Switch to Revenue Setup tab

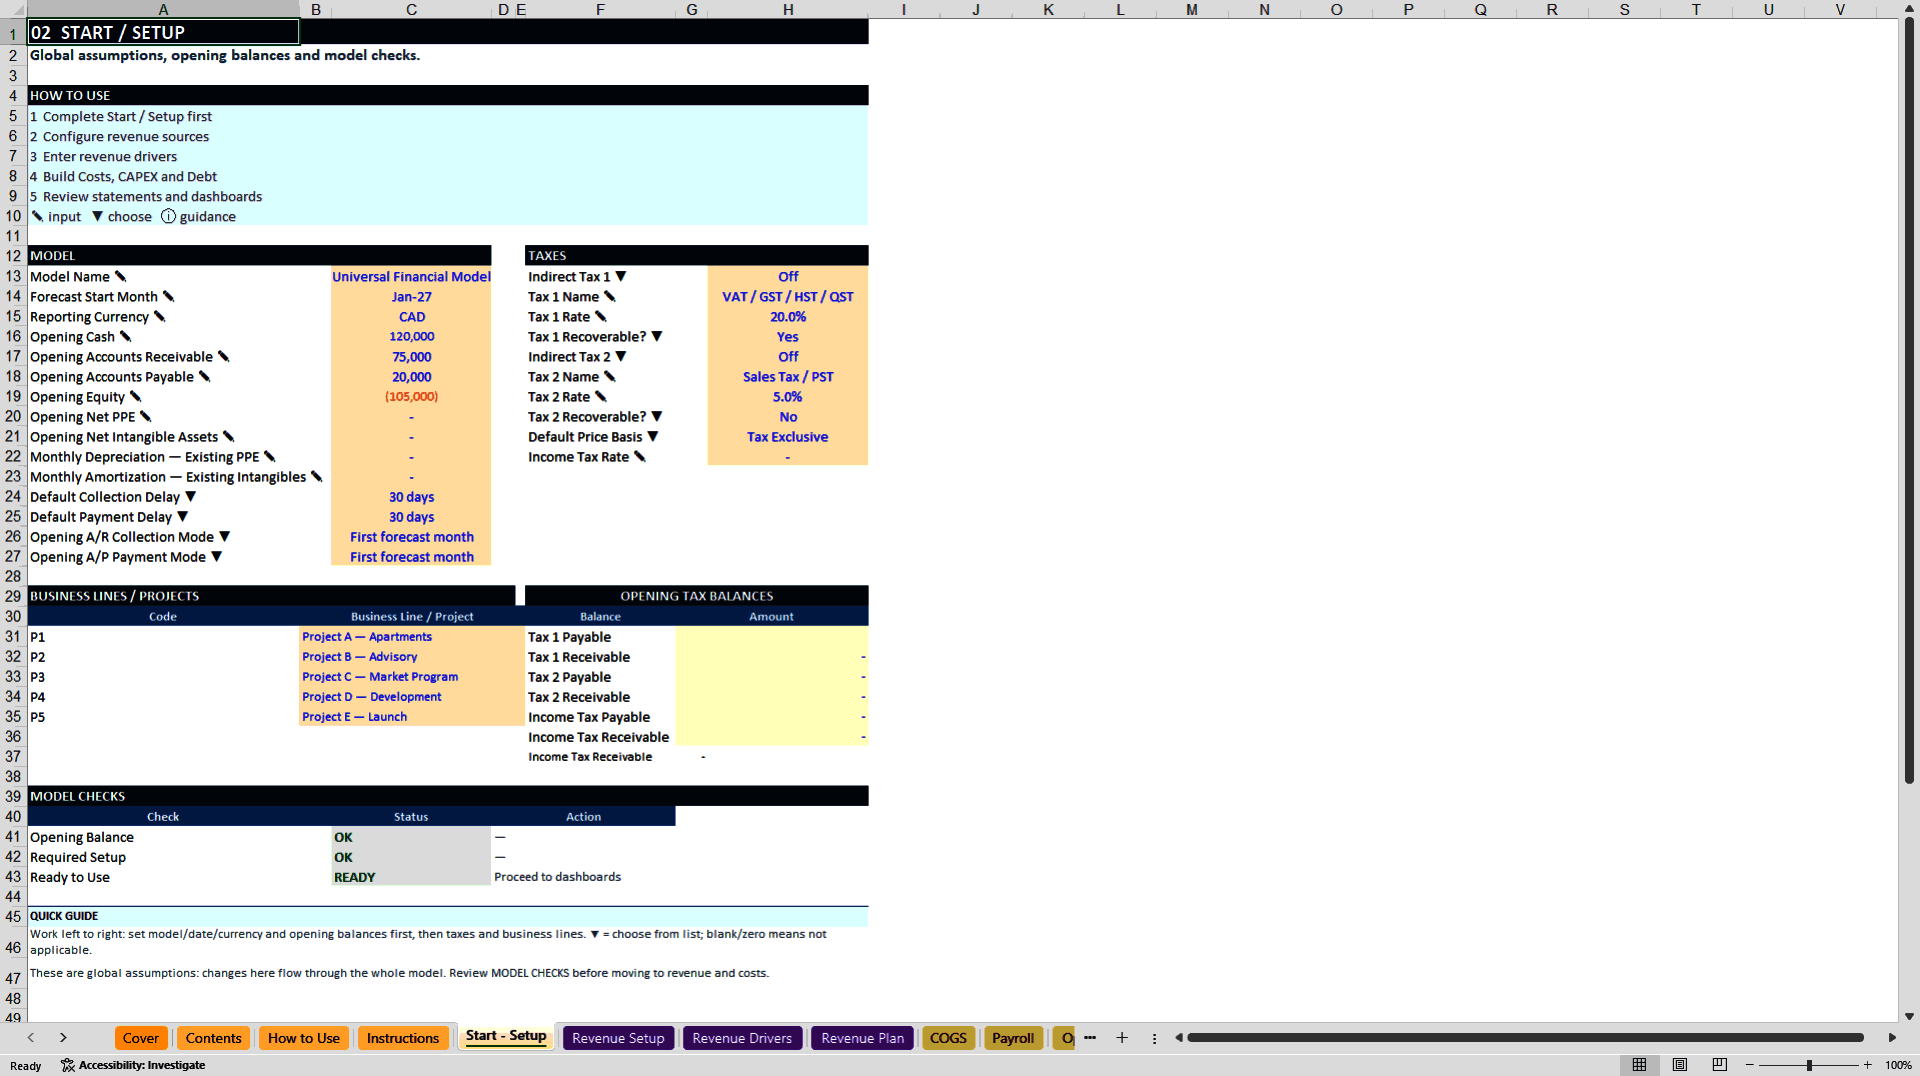click(618, 1038)
